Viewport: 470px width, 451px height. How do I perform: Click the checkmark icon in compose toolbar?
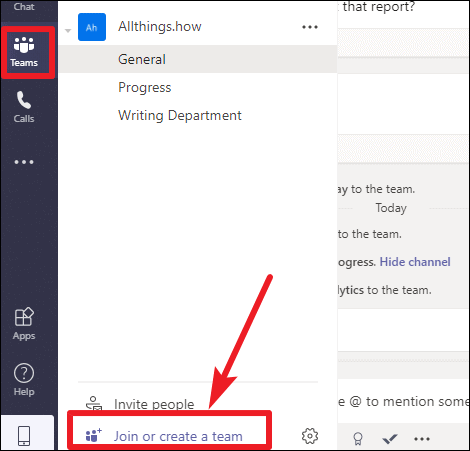(x=390, y=439)
